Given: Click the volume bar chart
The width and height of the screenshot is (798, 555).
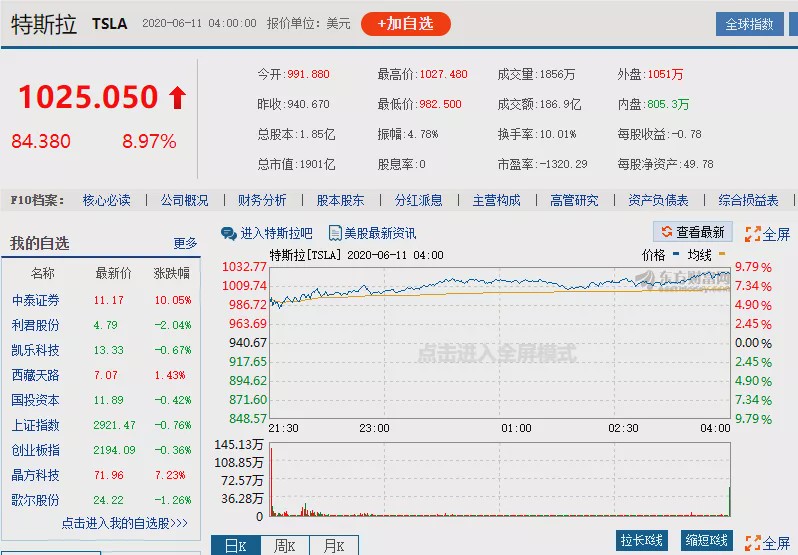Looking at the screenshot, I should pos(500,479).
